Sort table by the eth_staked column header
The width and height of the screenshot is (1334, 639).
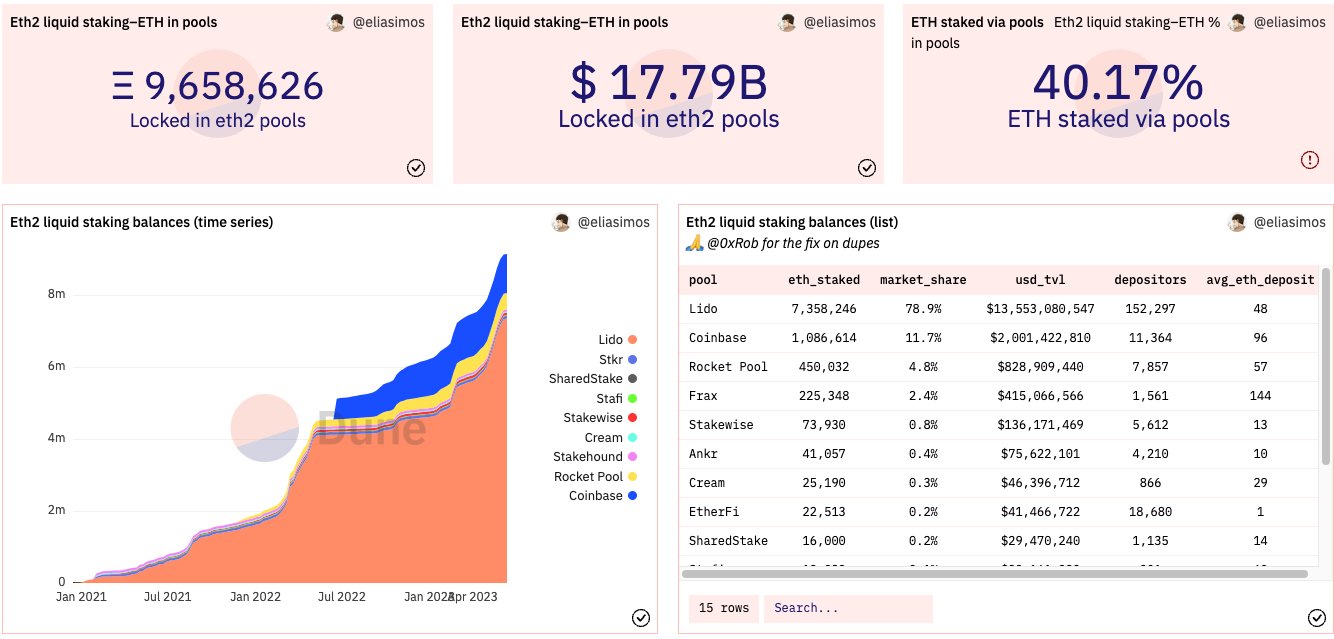tap(822, 280)
